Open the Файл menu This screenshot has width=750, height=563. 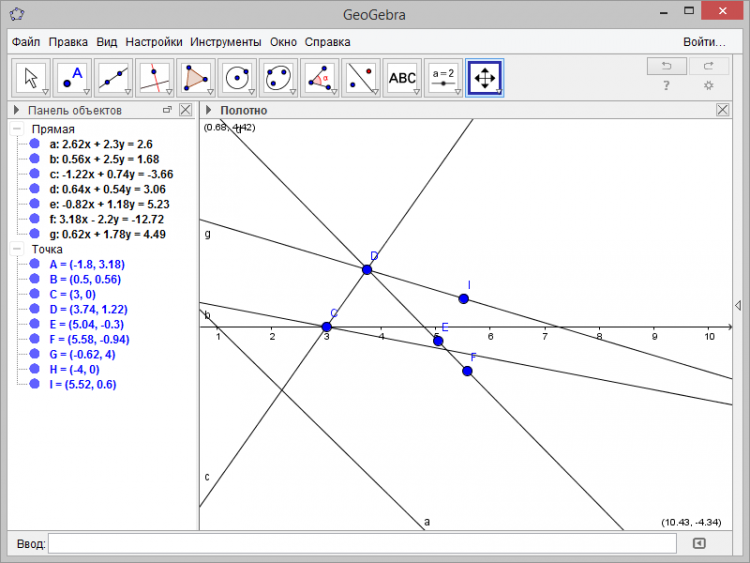click(x=26, y=42)
